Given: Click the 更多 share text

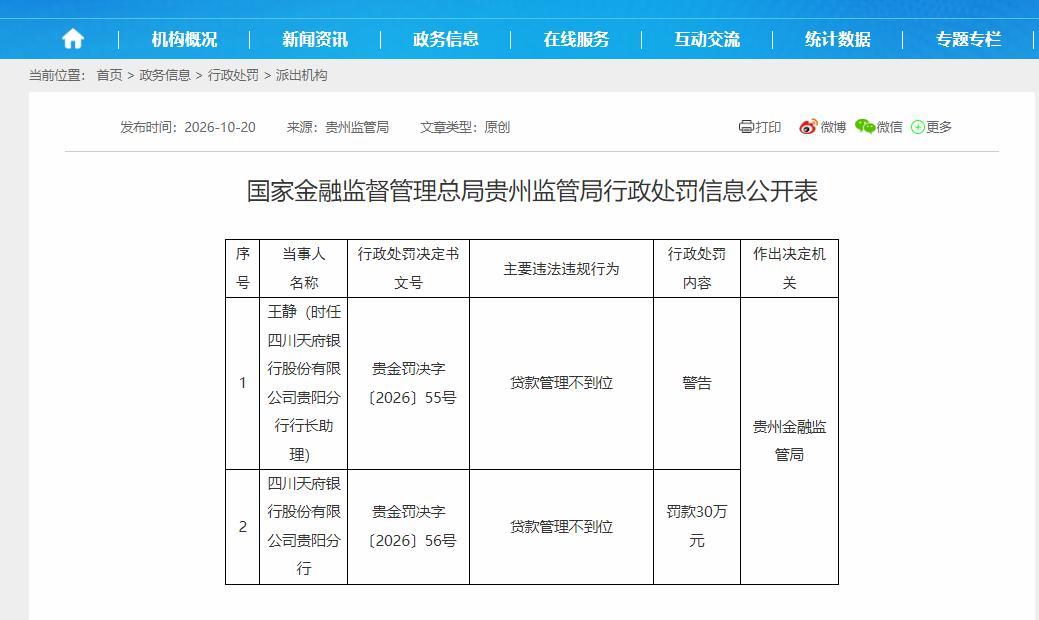Looking at the screenshot, I should (x=939, y=127).
